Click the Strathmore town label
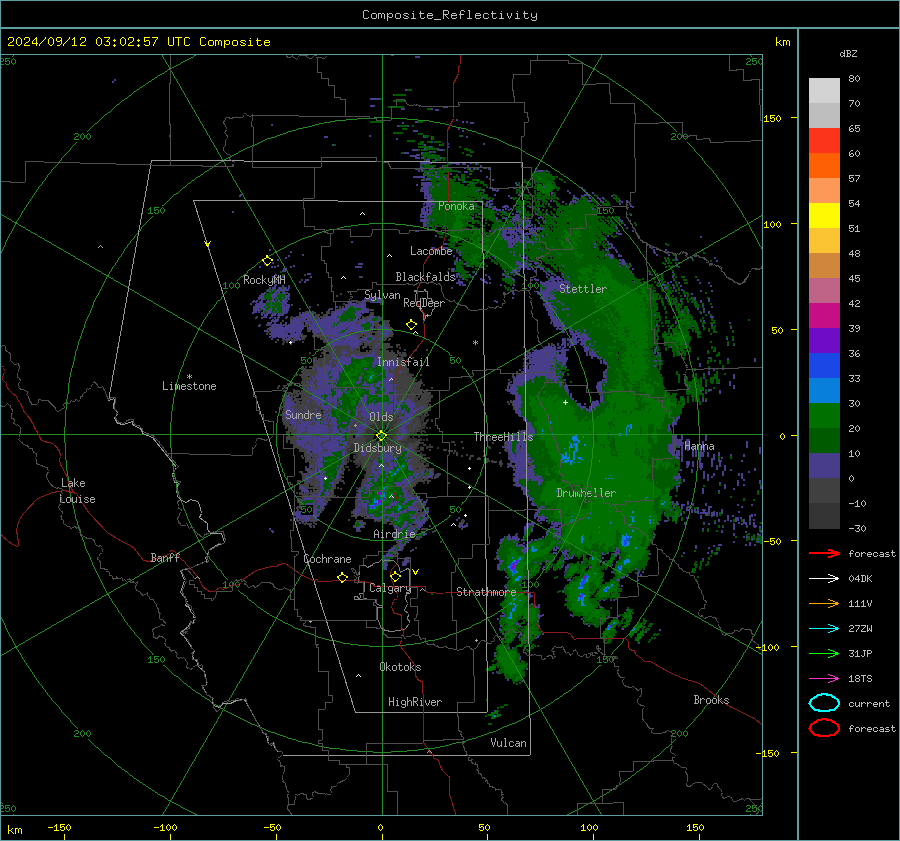This screenshot has height=841, width=900. pyautogui.click(x=486, y=592)
